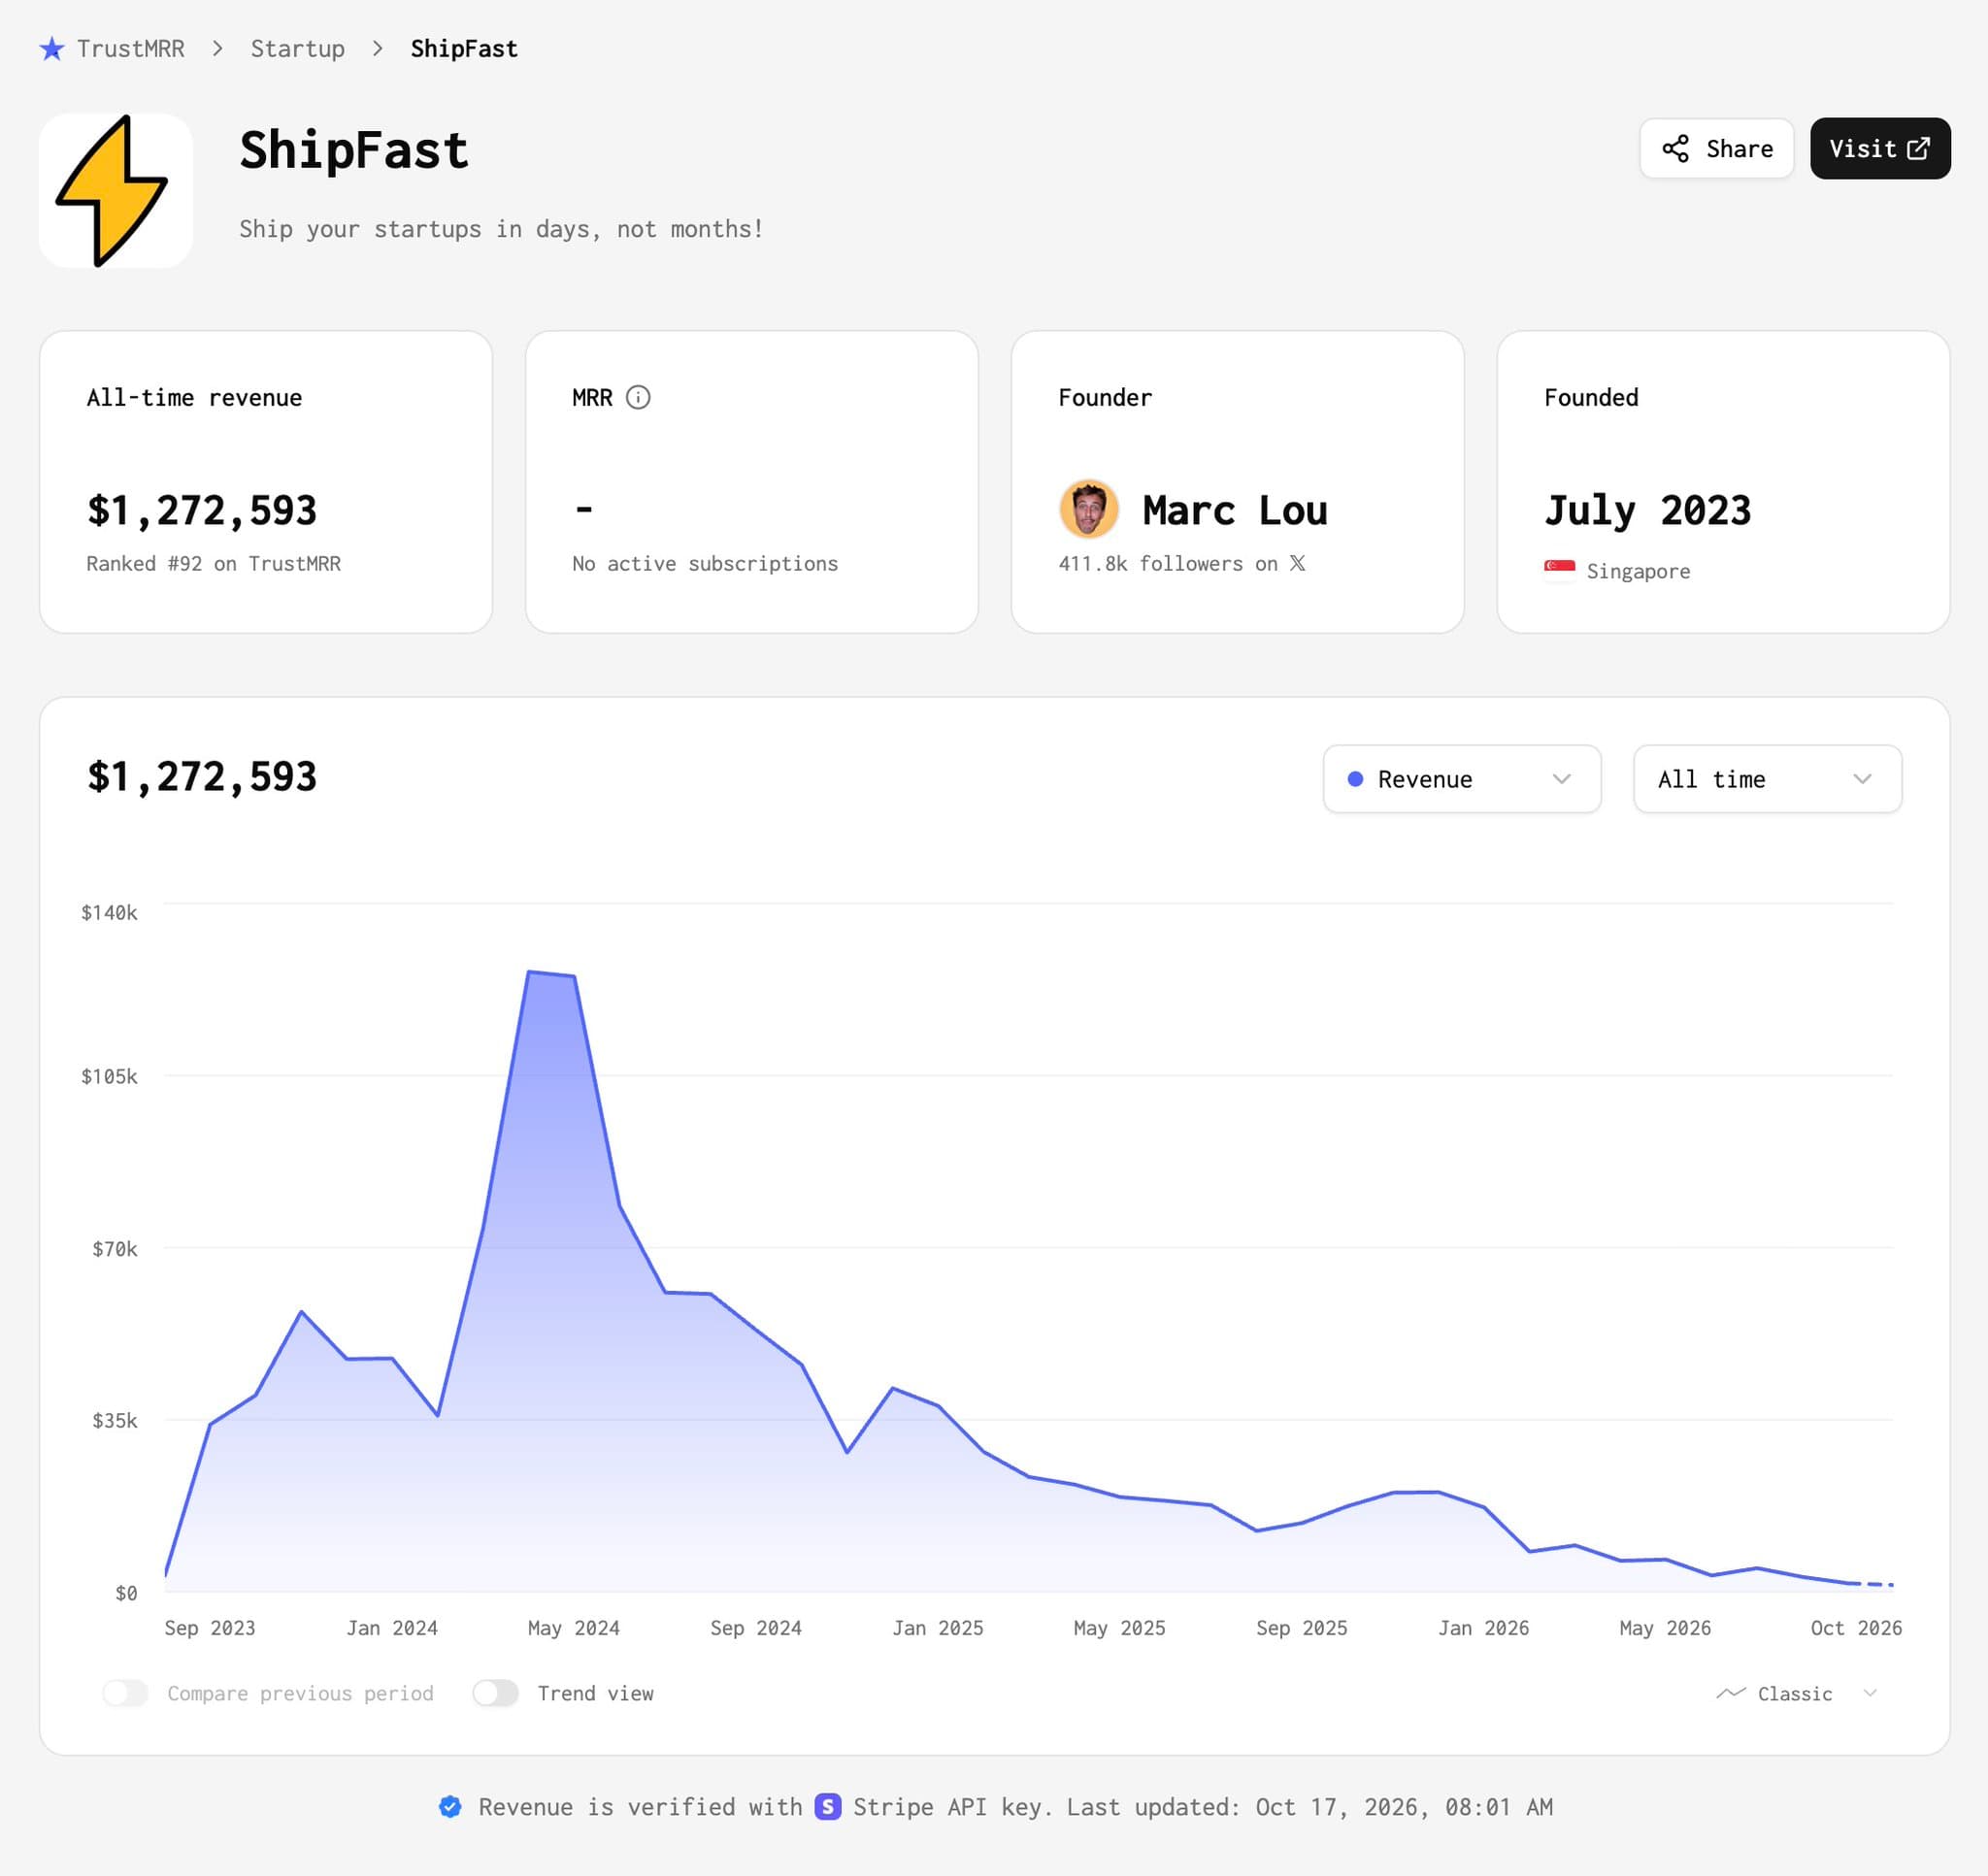Click the 'Oct 2026' axis label
1988x1876 pixels.
click(x=1856, y=1628)
